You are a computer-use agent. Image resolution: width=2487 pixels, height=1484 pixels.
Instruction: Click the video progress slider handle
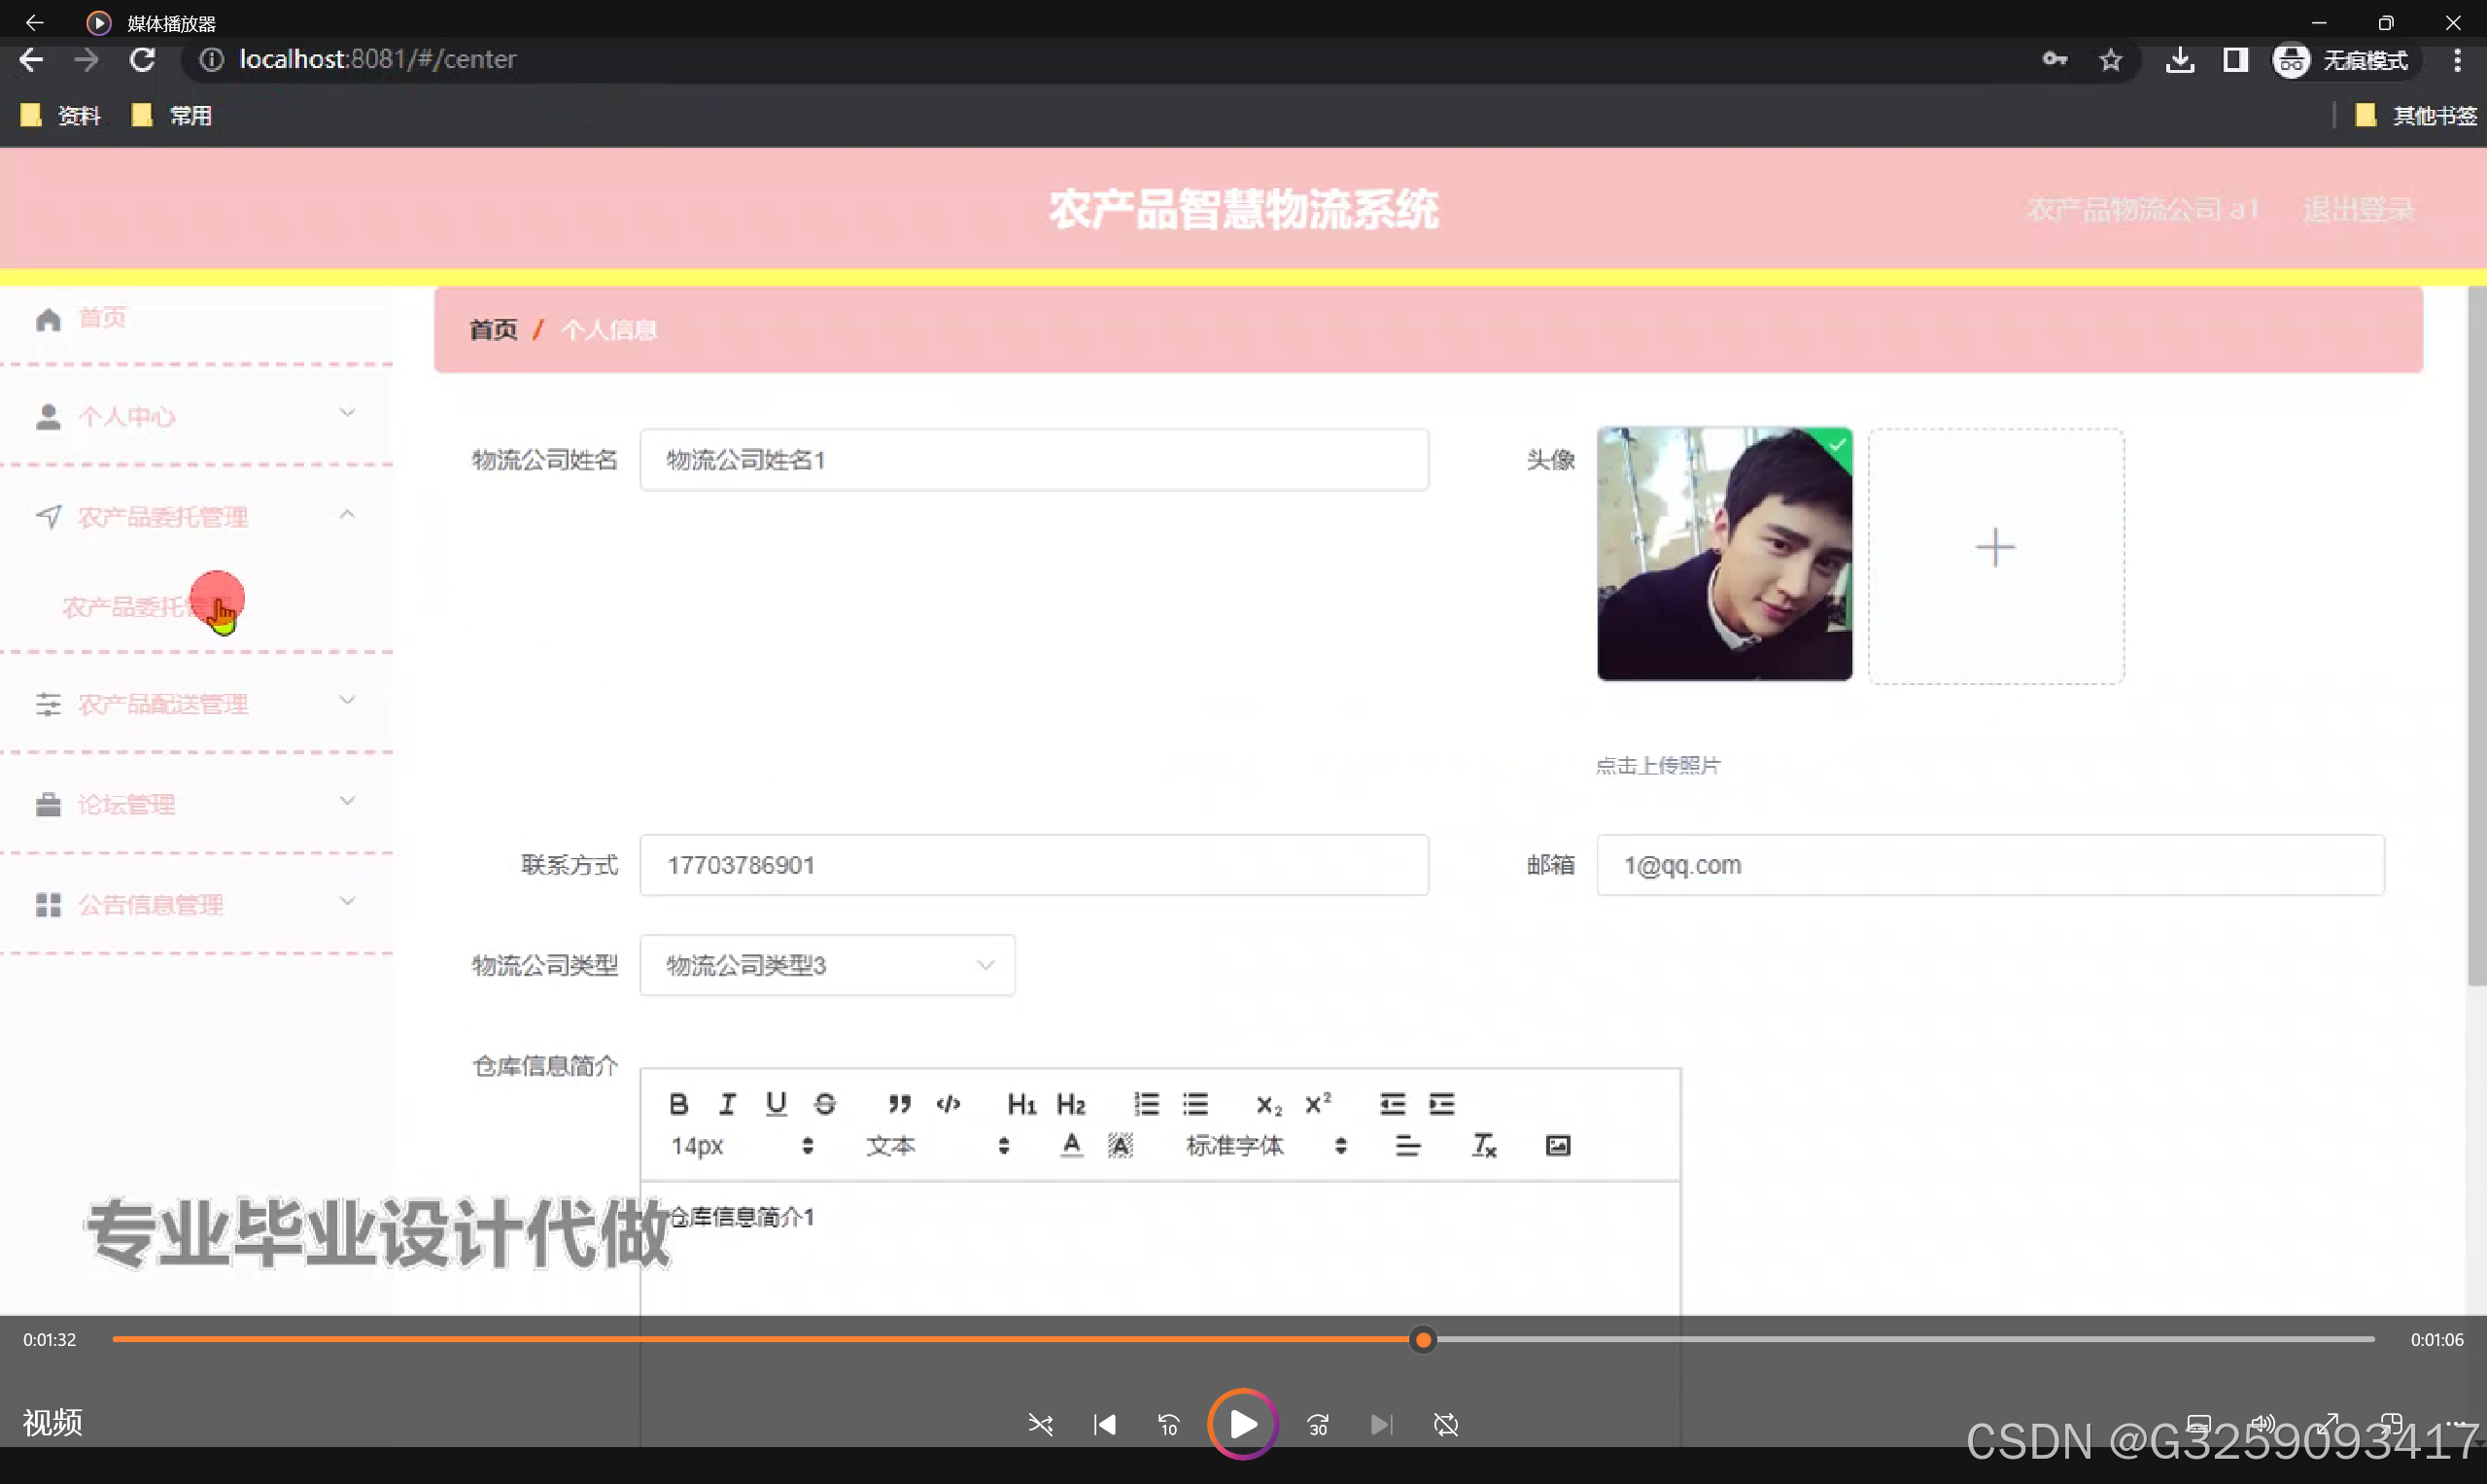1423,1339
